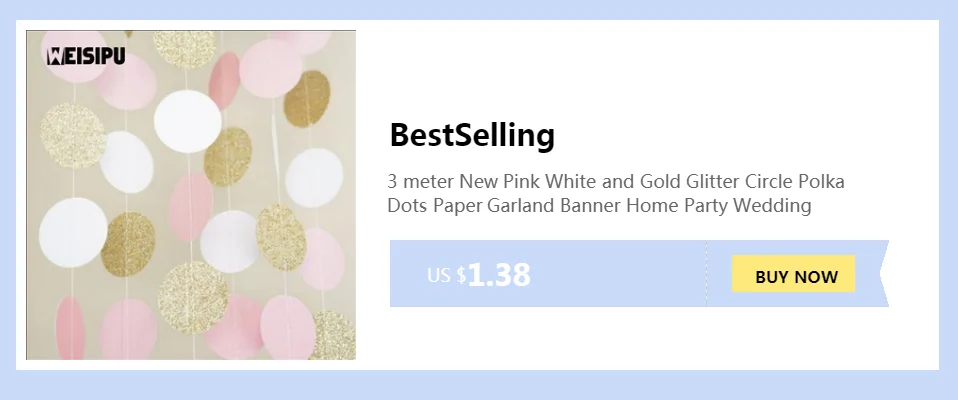This screenshot has height=400, width=958.
Task: Click the BestSelling heading
Action: pyautogui.click(x=472, y=135)
